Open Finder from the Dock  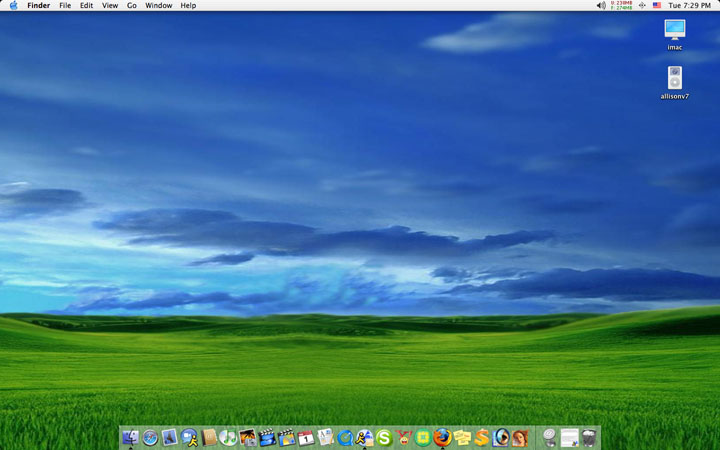[x=130, y=438]
